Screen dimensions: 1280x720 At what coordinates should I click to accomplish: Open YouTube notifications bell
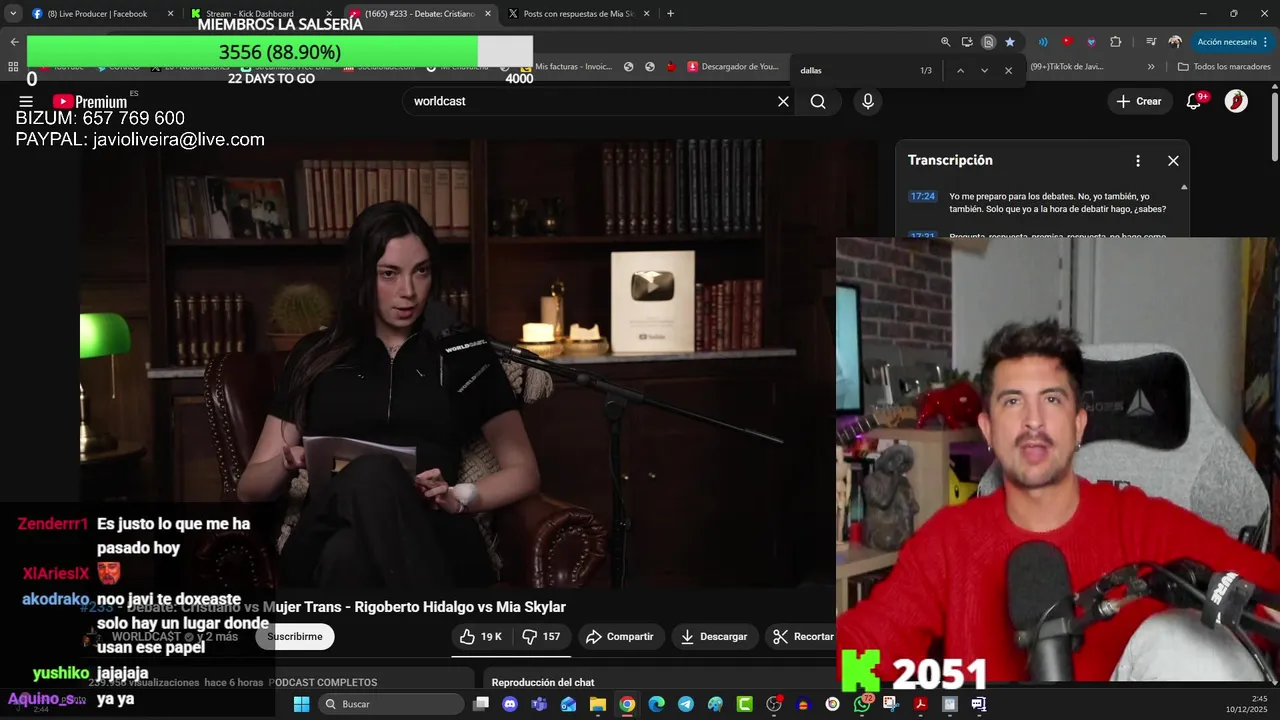[x=1193, y=101]
